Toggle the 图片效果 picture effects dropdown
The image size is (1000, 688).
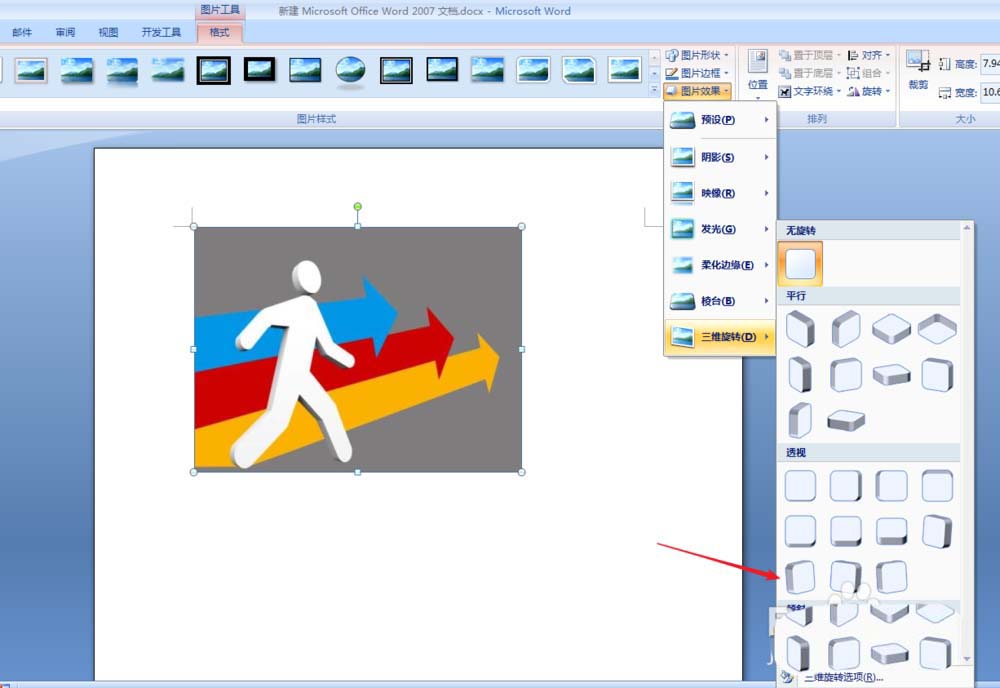(x=697, y=91)
